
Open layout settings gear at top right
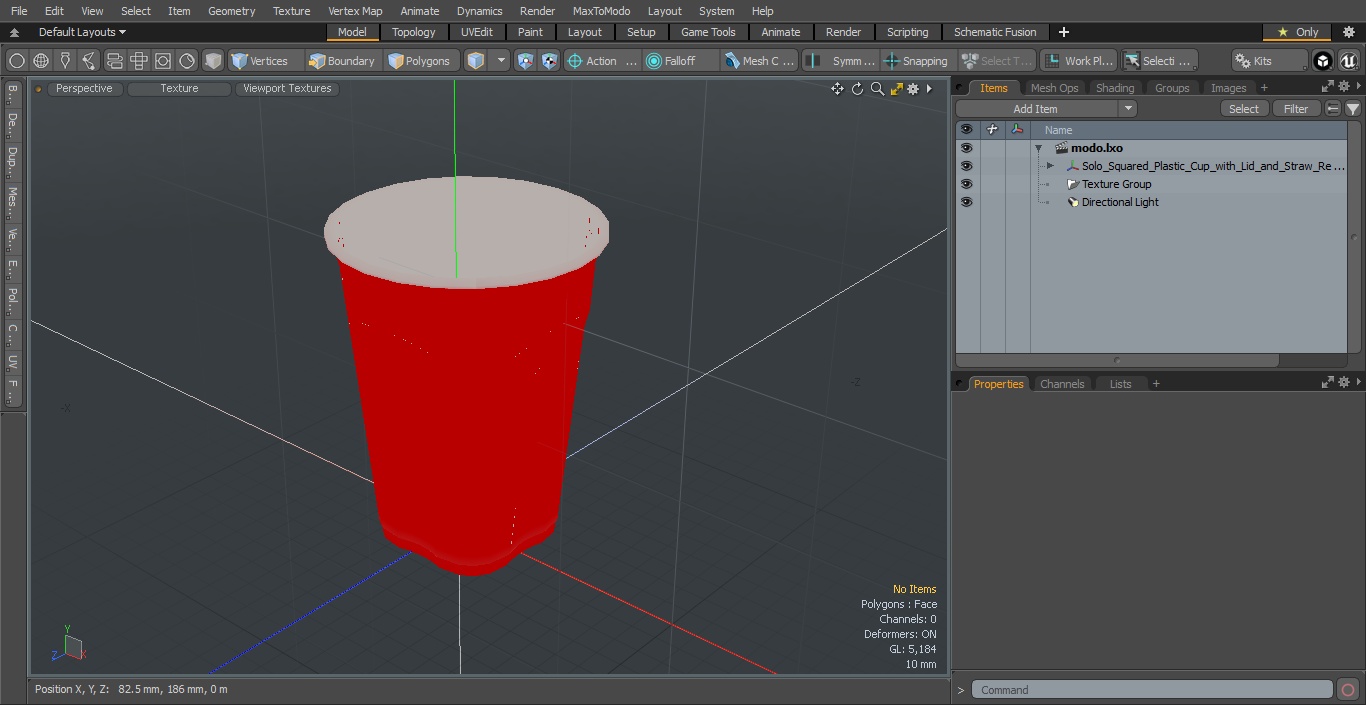[1348, 32]
